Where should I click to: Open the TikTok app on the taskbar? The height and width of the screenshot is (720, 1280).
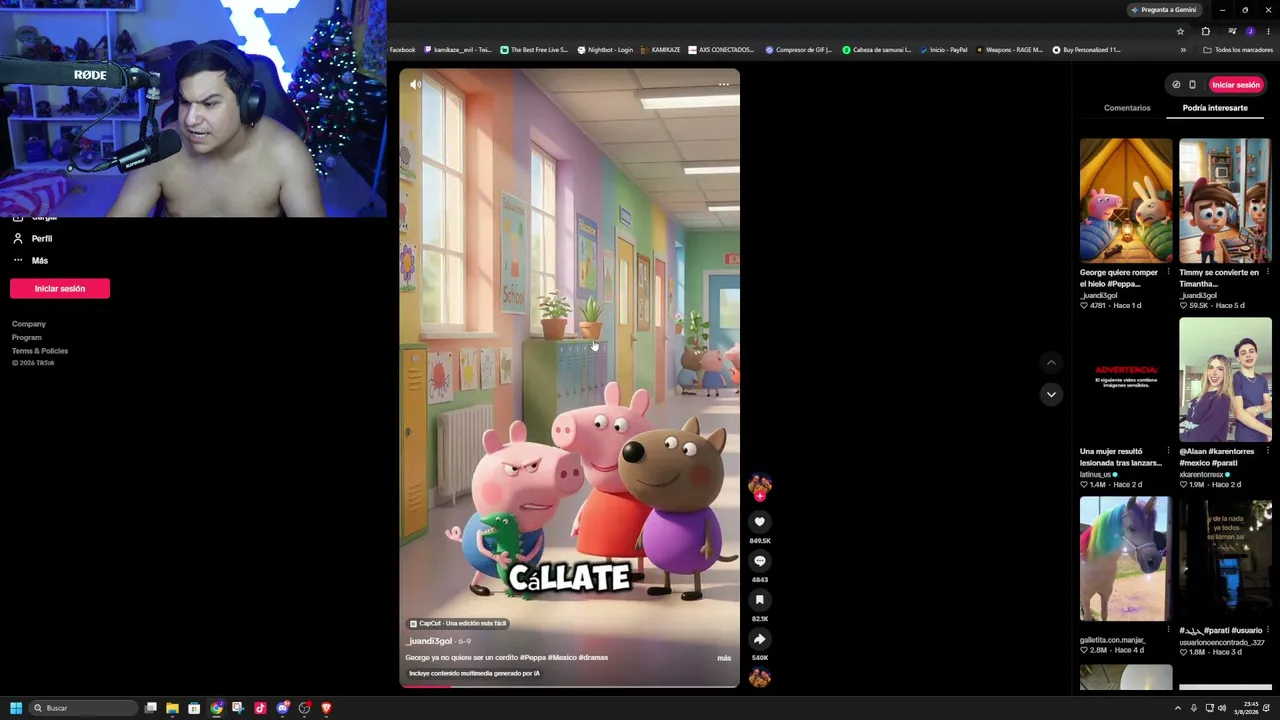(x=260, y=708)
